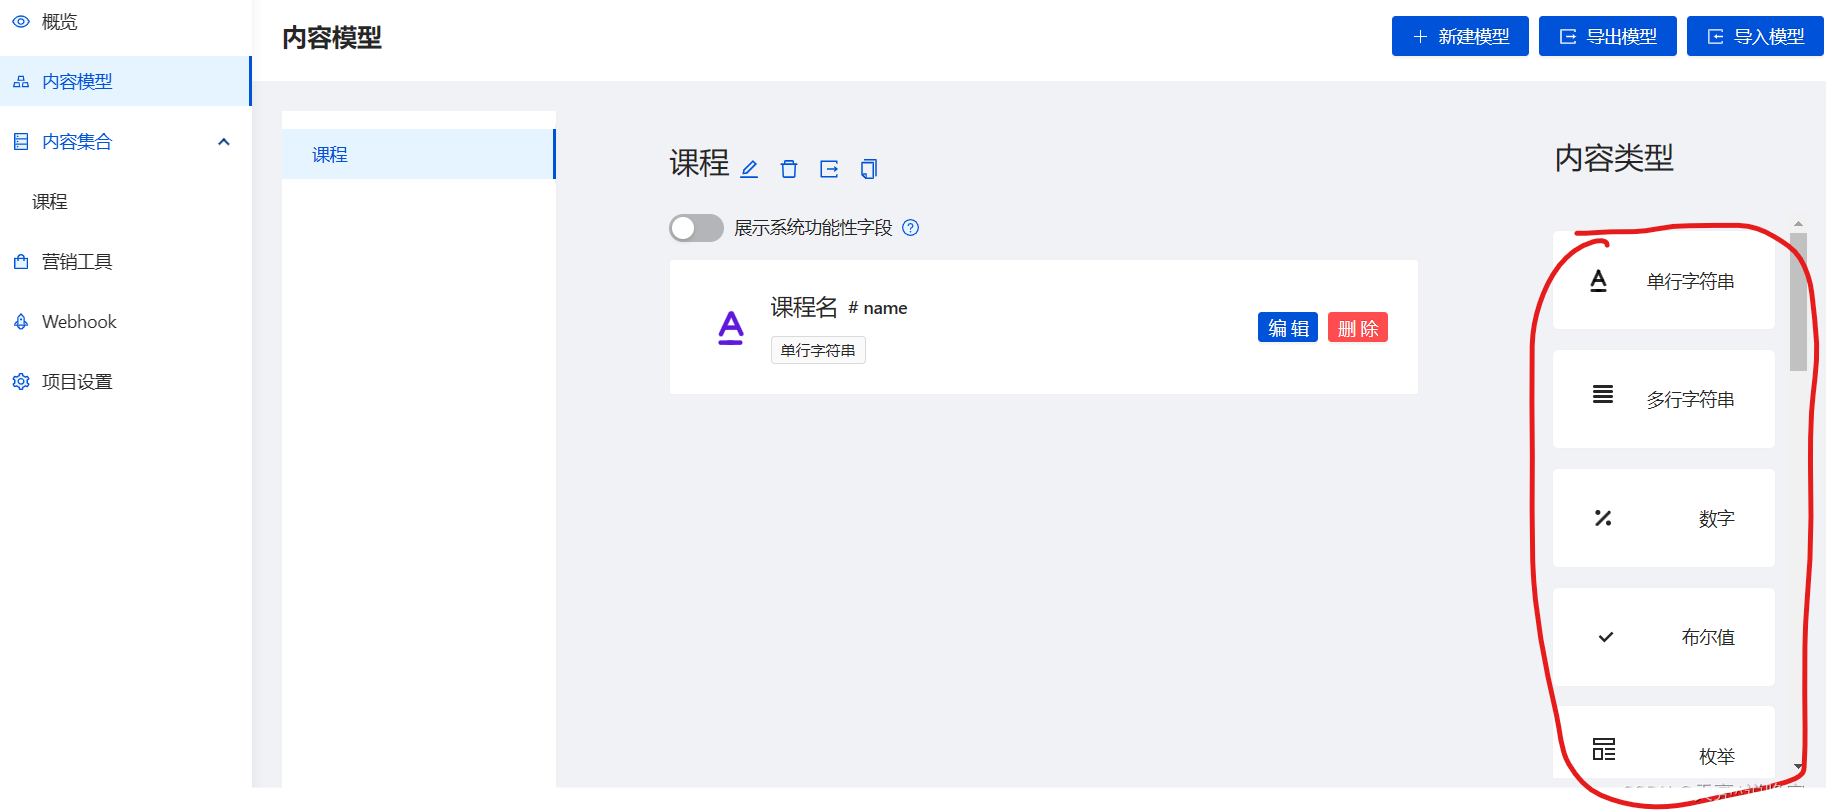Click the content type list scrollbar thumb

1798,302
